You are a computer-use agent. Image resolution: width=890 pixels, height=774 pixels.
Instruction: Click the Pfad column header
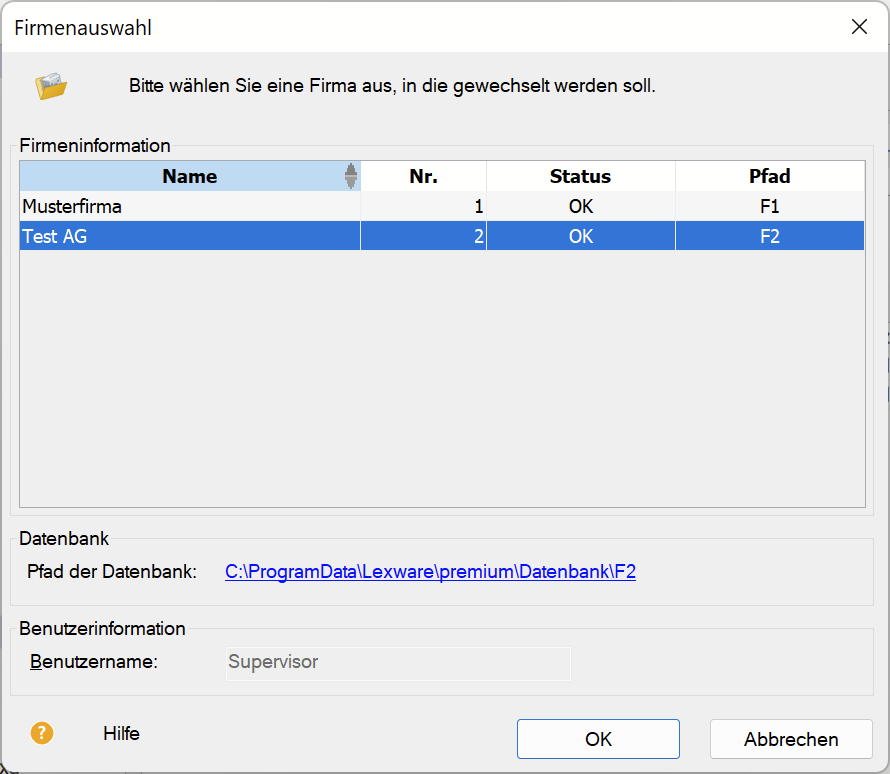click(x=769, y=176)
